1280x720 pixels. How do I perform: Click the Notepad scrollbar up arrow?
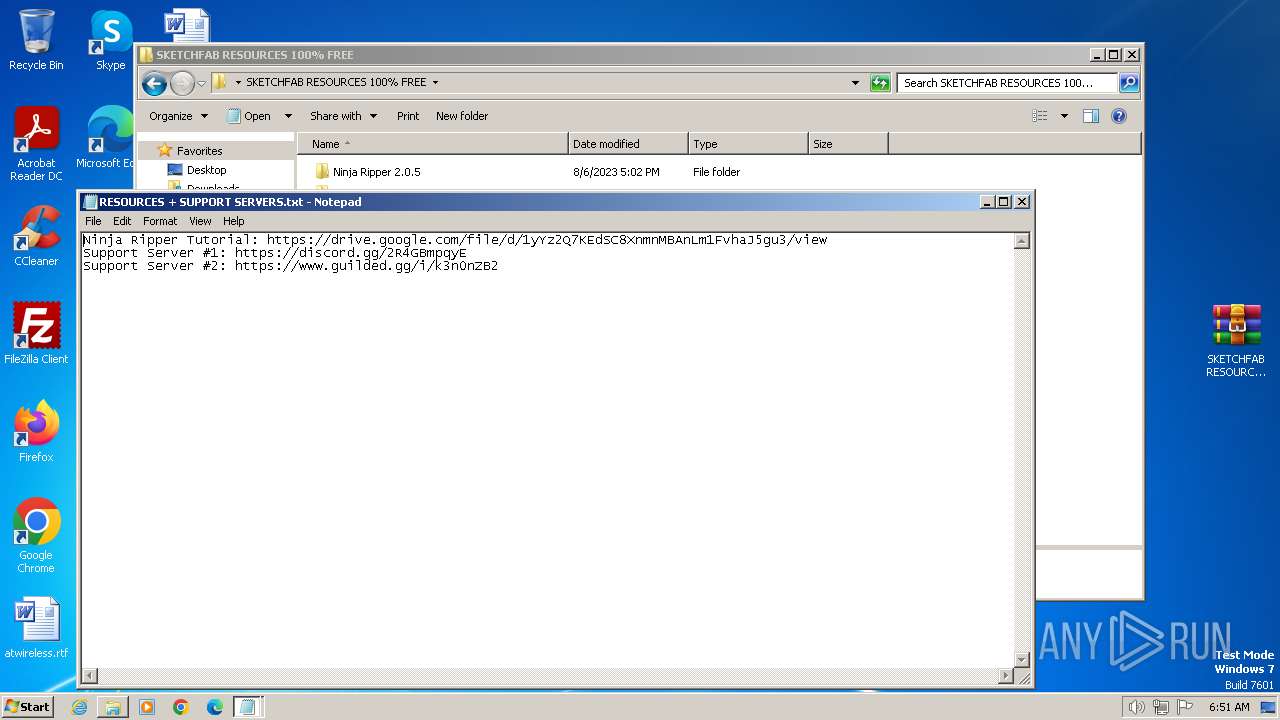(x=1021, y=241)
